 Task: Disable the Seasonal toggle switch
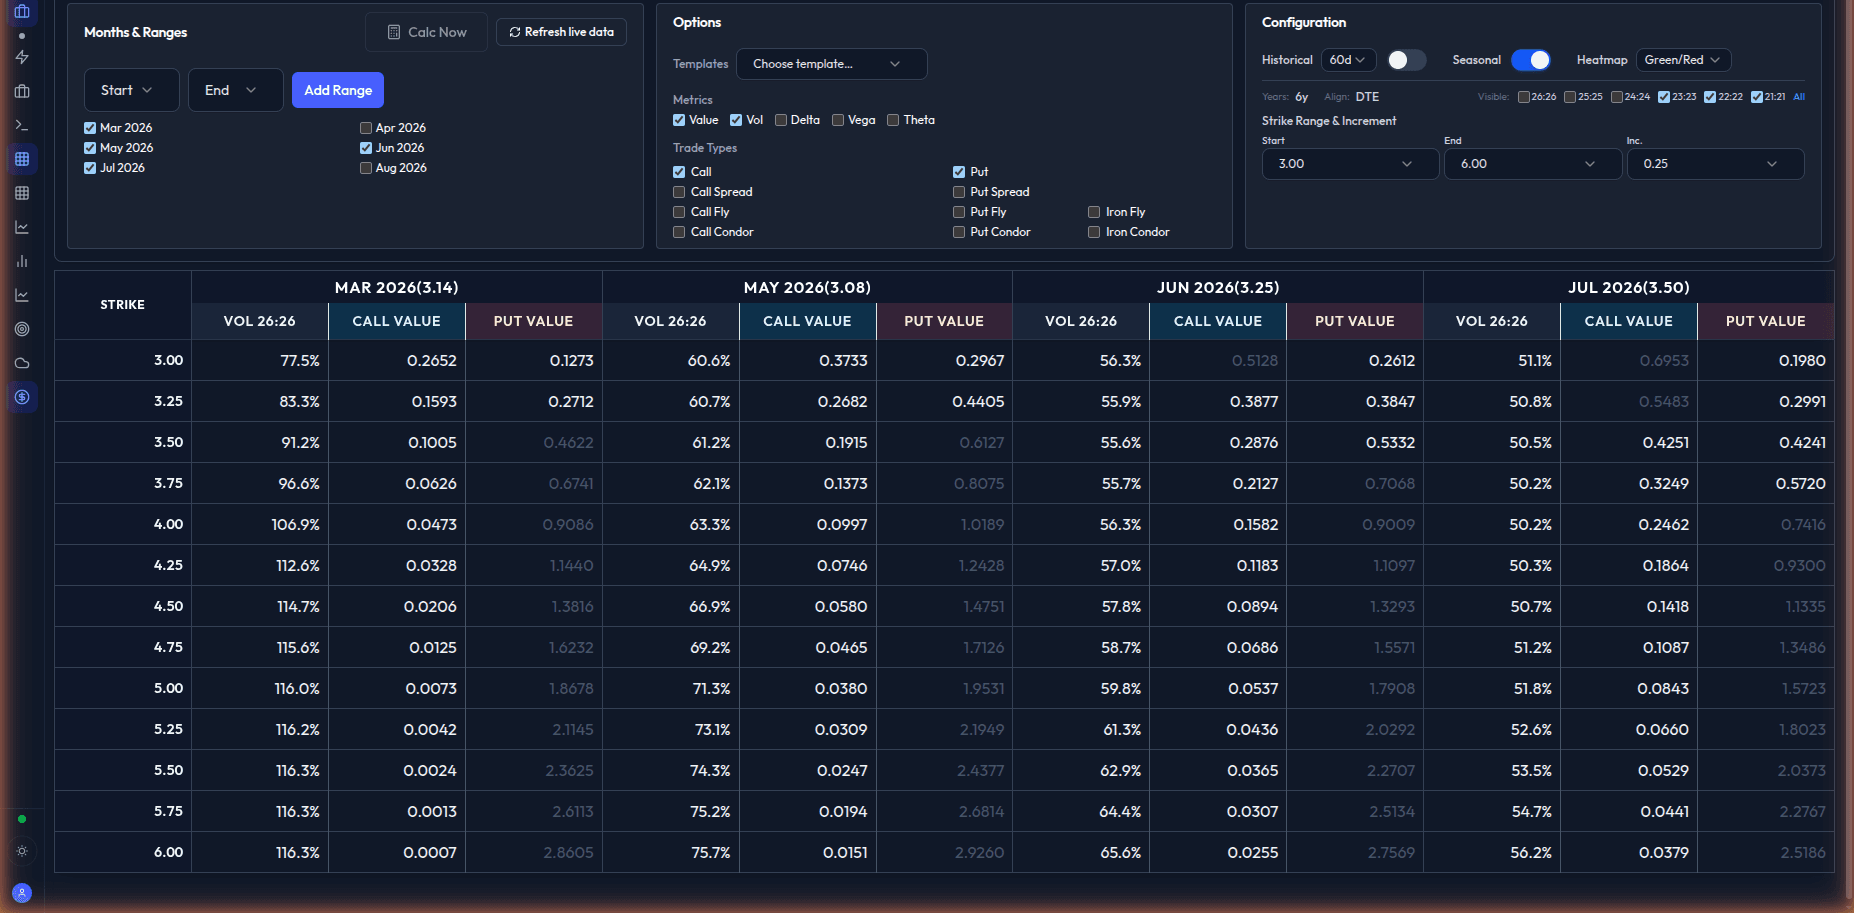(x=1531, y=60)
